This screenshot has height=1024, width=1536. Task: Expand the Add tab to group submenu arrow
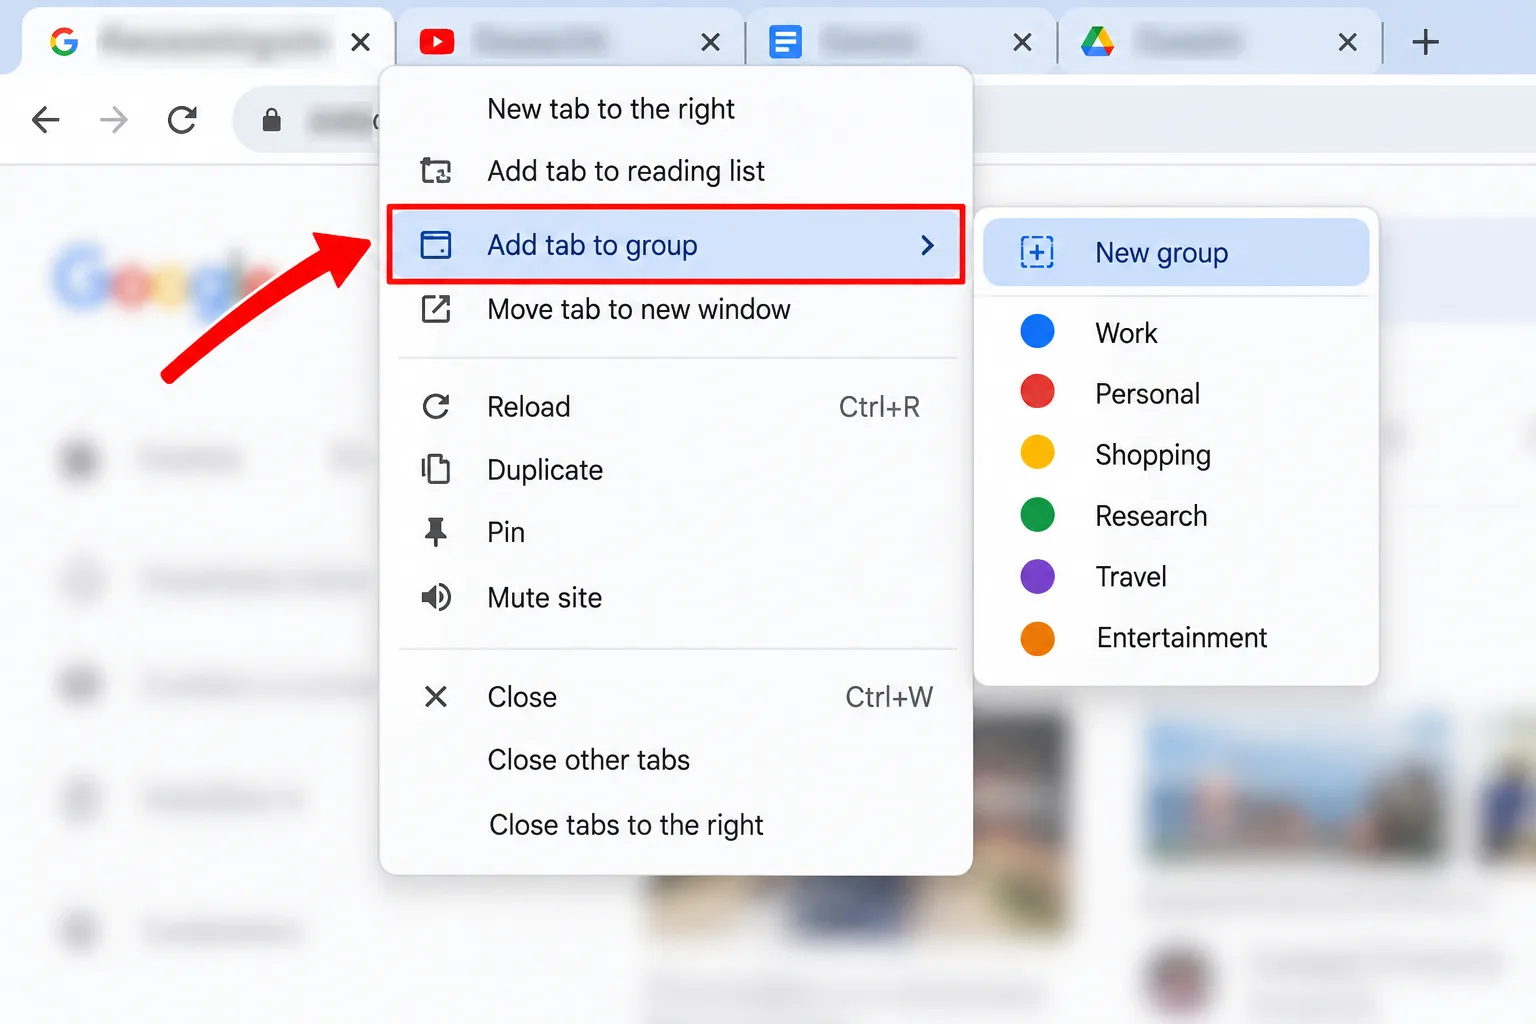point(927,245)
